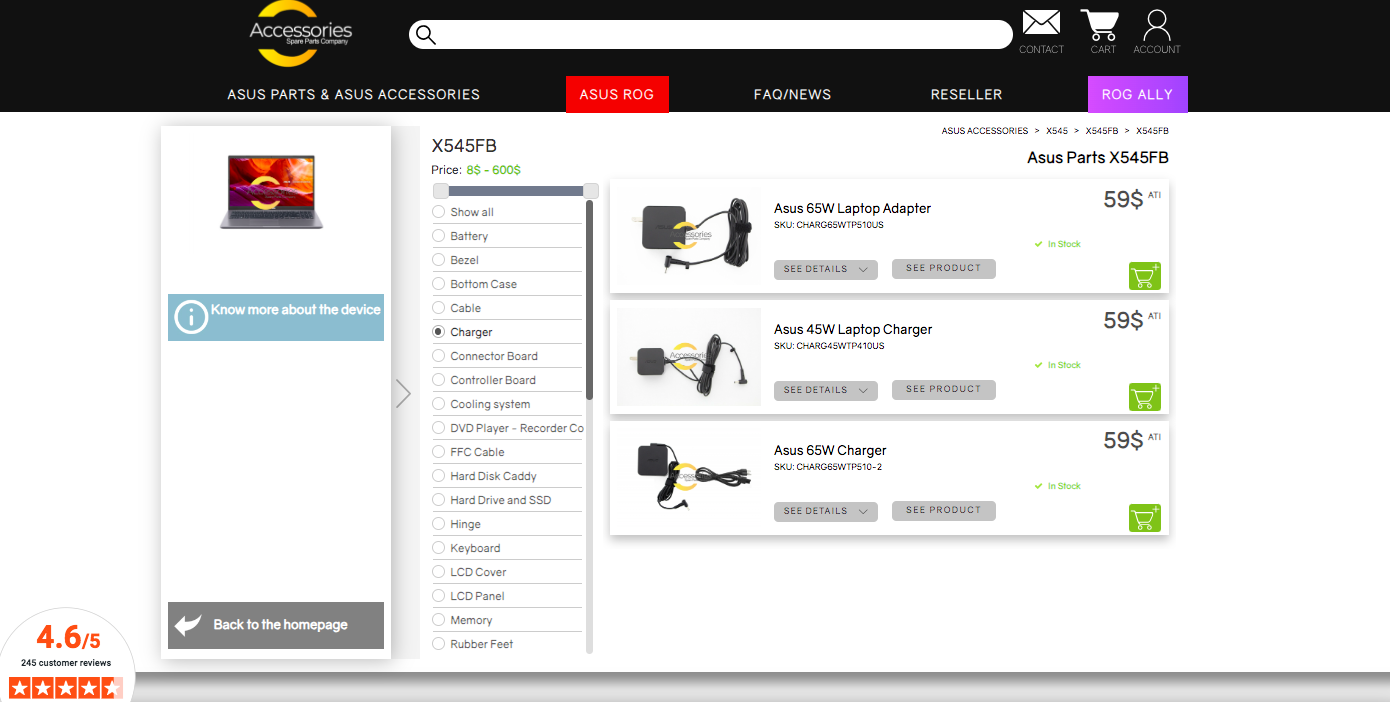Click the review stars rating badge

tap(65, 688)
